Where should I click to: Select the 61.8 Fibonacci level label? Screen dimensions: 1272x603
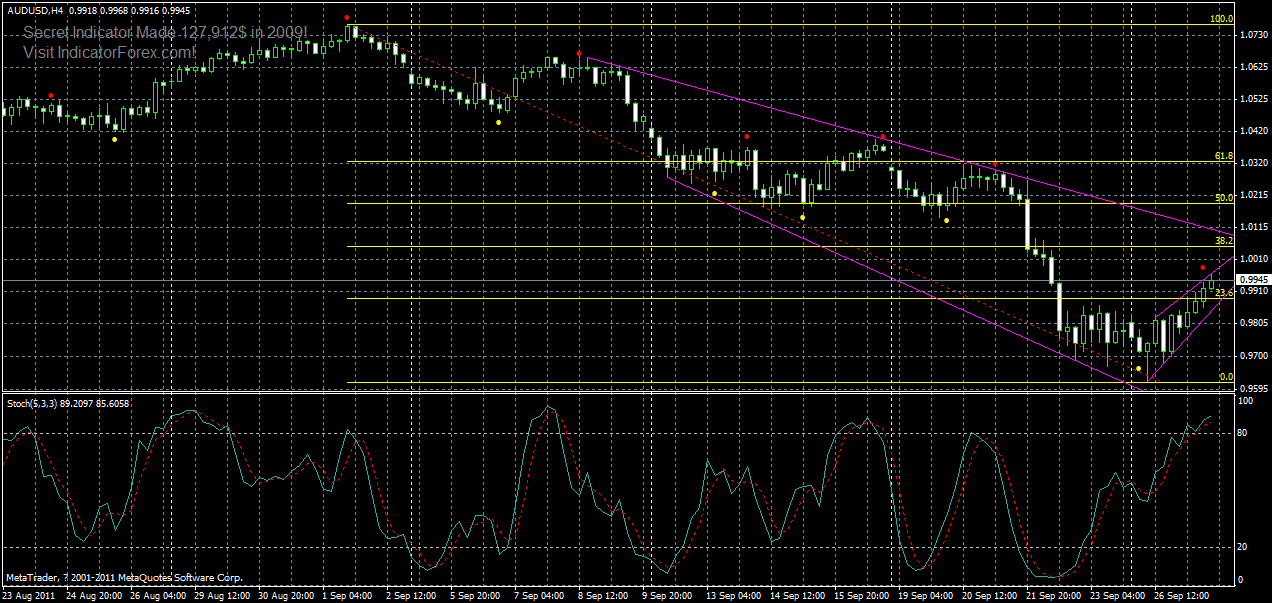point(1222,156)
